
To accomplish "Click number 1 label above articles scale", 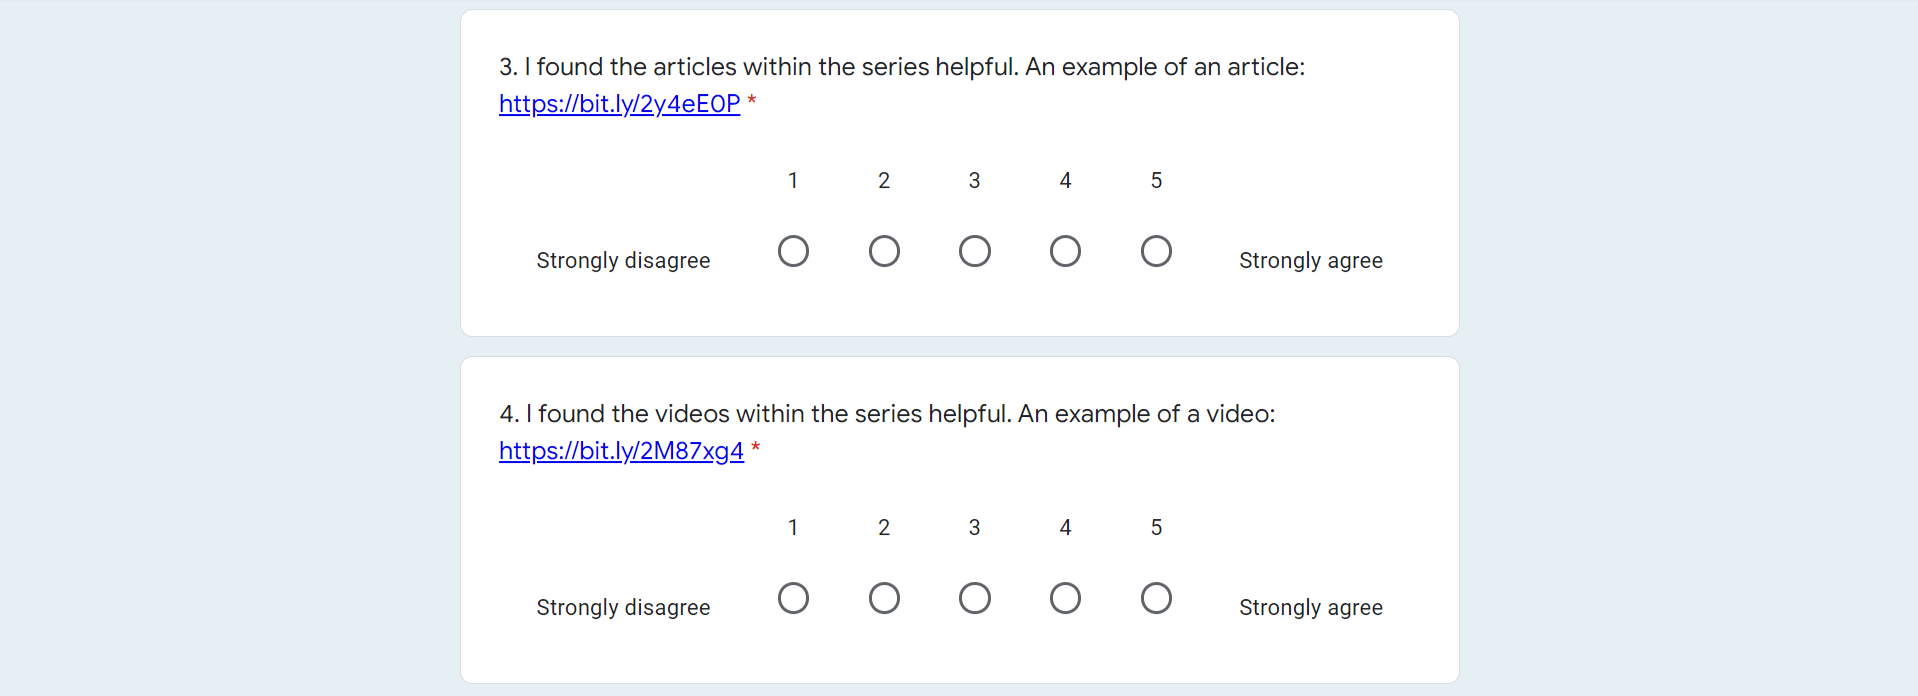I will point(793,180).
